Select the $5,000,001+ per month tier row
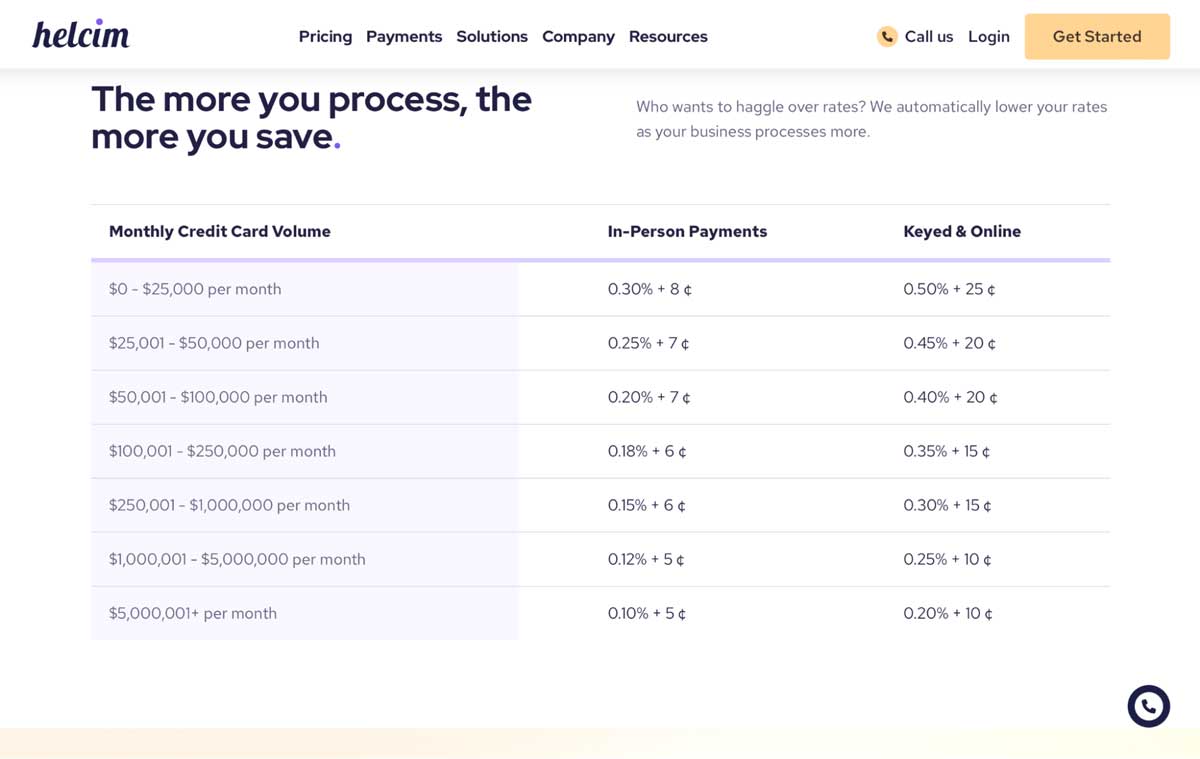Image resolution: width=1200 pixels, height=759 pixels. click(192, 613)
